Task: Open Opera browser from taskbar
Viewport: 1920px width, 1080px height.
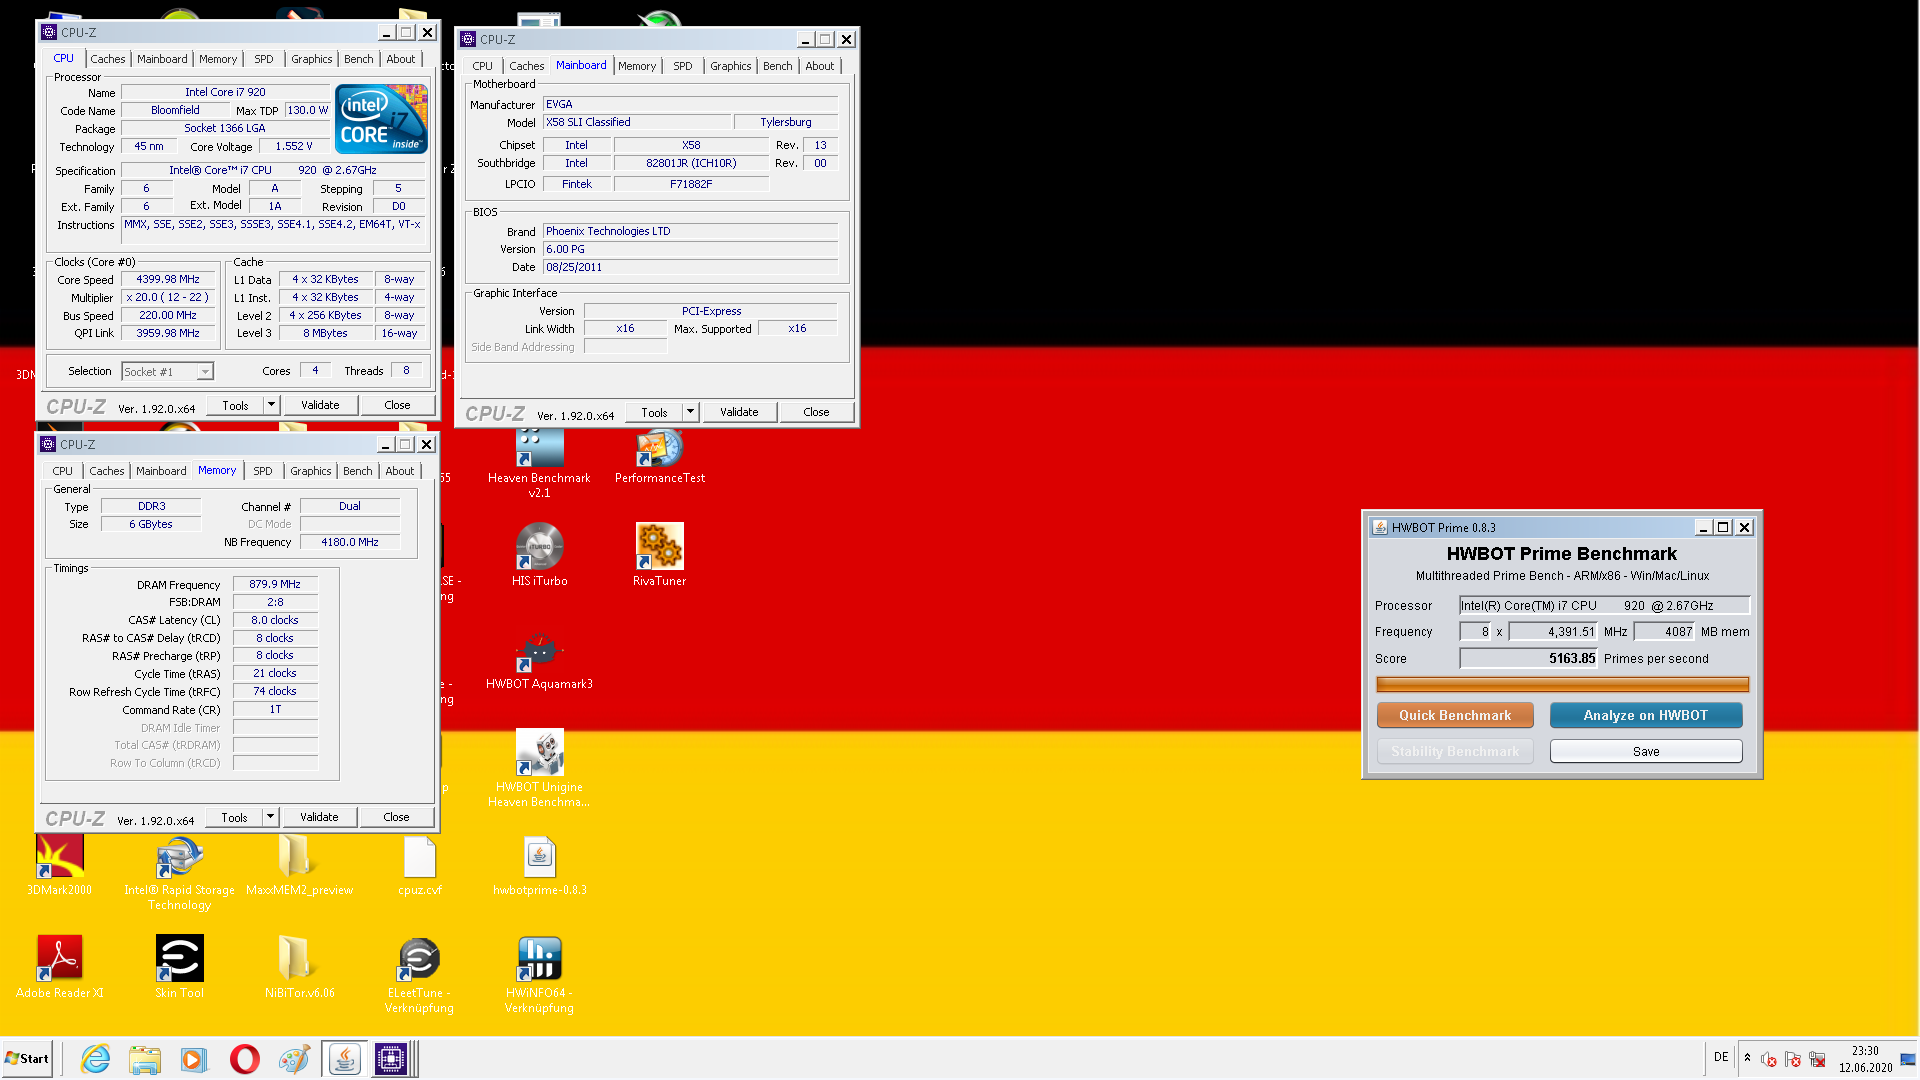Action: click(244, 1059)
